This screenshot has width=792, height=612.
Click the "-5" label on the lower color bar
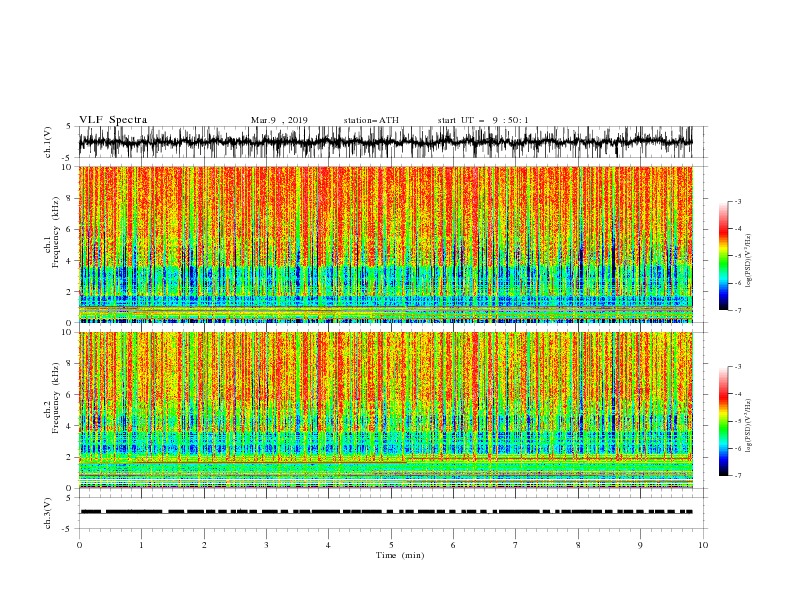pos(737,421)
